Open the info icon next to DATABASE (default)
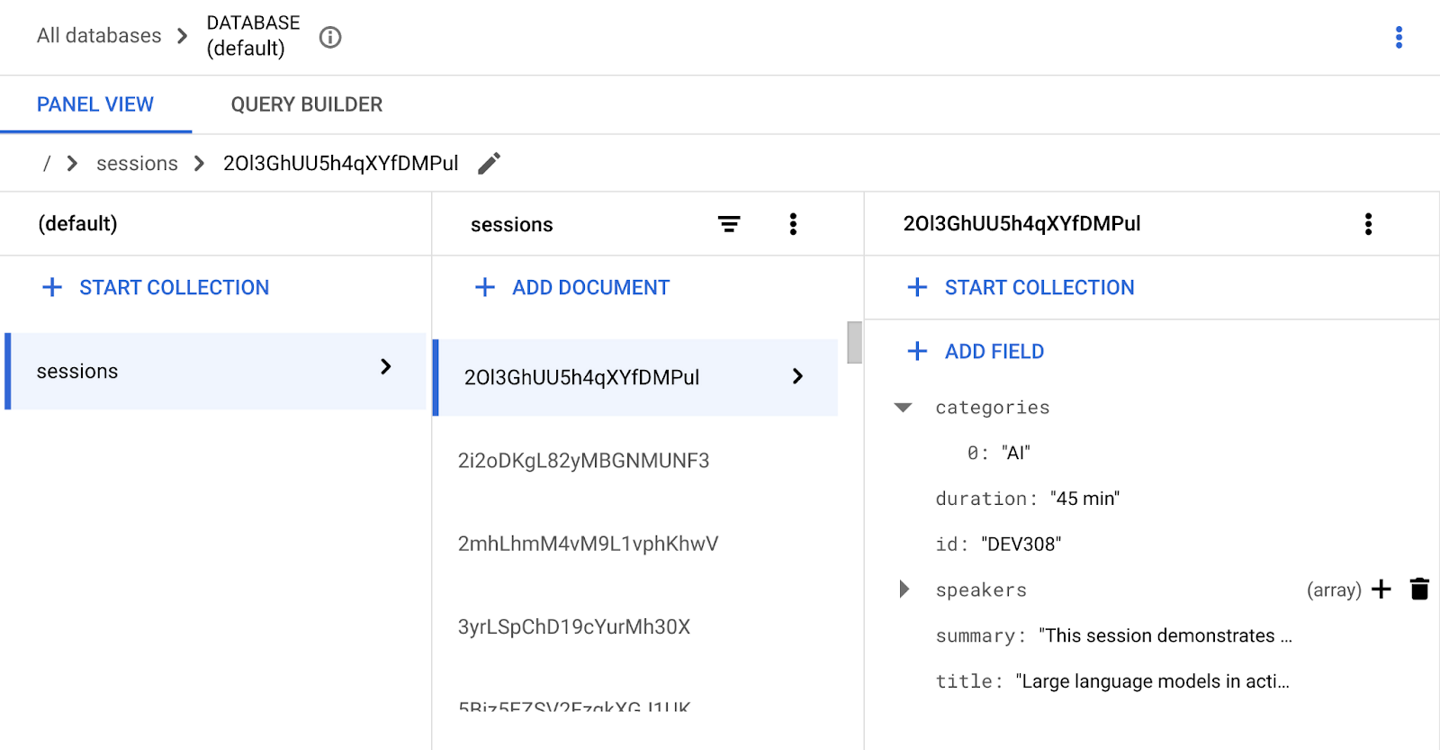Viewport: 1440px width, 750px height. click(x=329, y=37)
